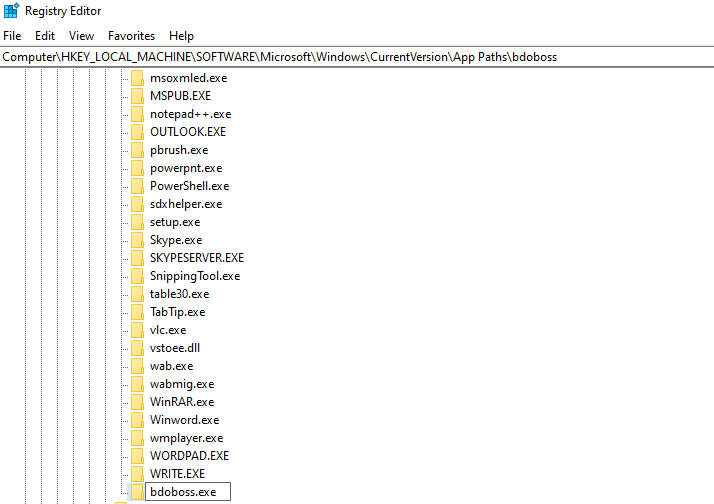Click the OUTLOOK.EXE folder icon
This screenshot has width=714, height=504.
(x=137, y=132)
